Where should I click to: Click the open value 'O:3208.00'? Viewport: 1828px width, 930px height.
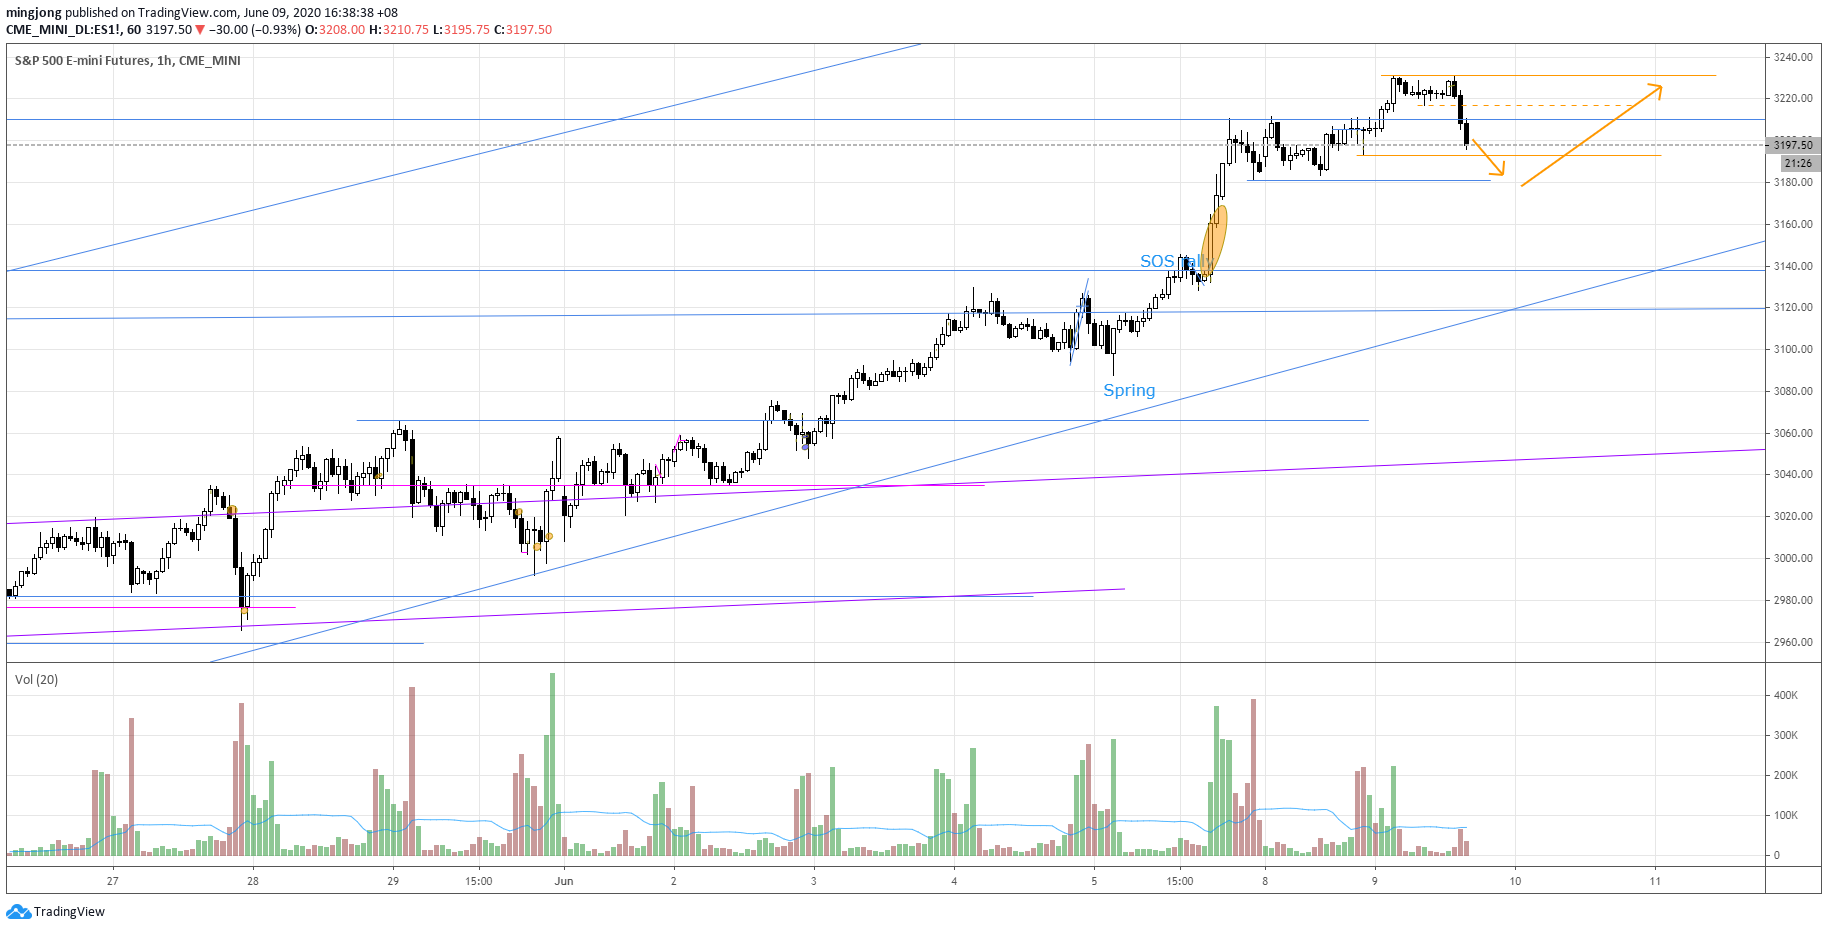coord(335,30)
